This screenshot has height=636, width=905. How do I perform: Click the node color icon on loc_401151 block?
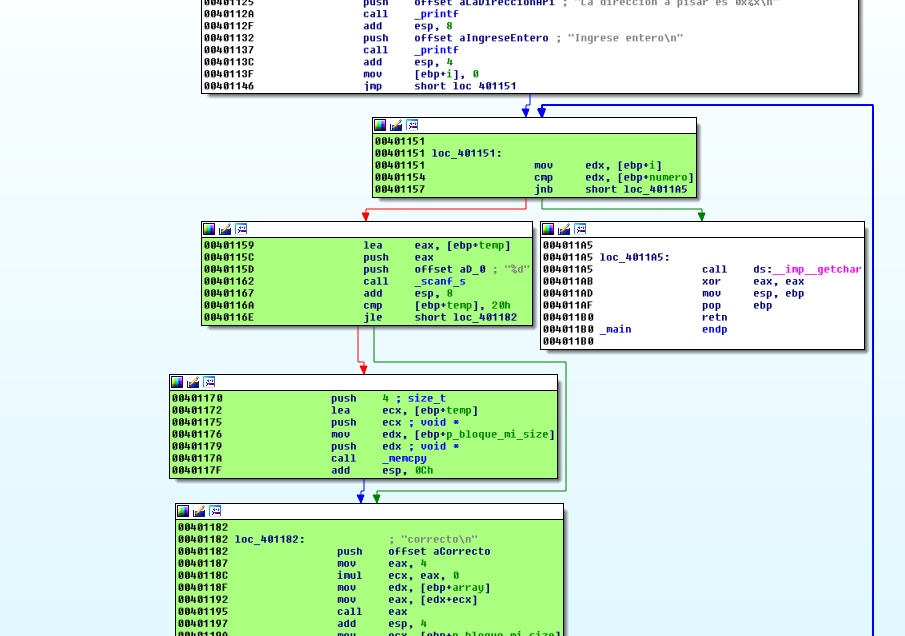pyautogui.click(x=380, y=125)
